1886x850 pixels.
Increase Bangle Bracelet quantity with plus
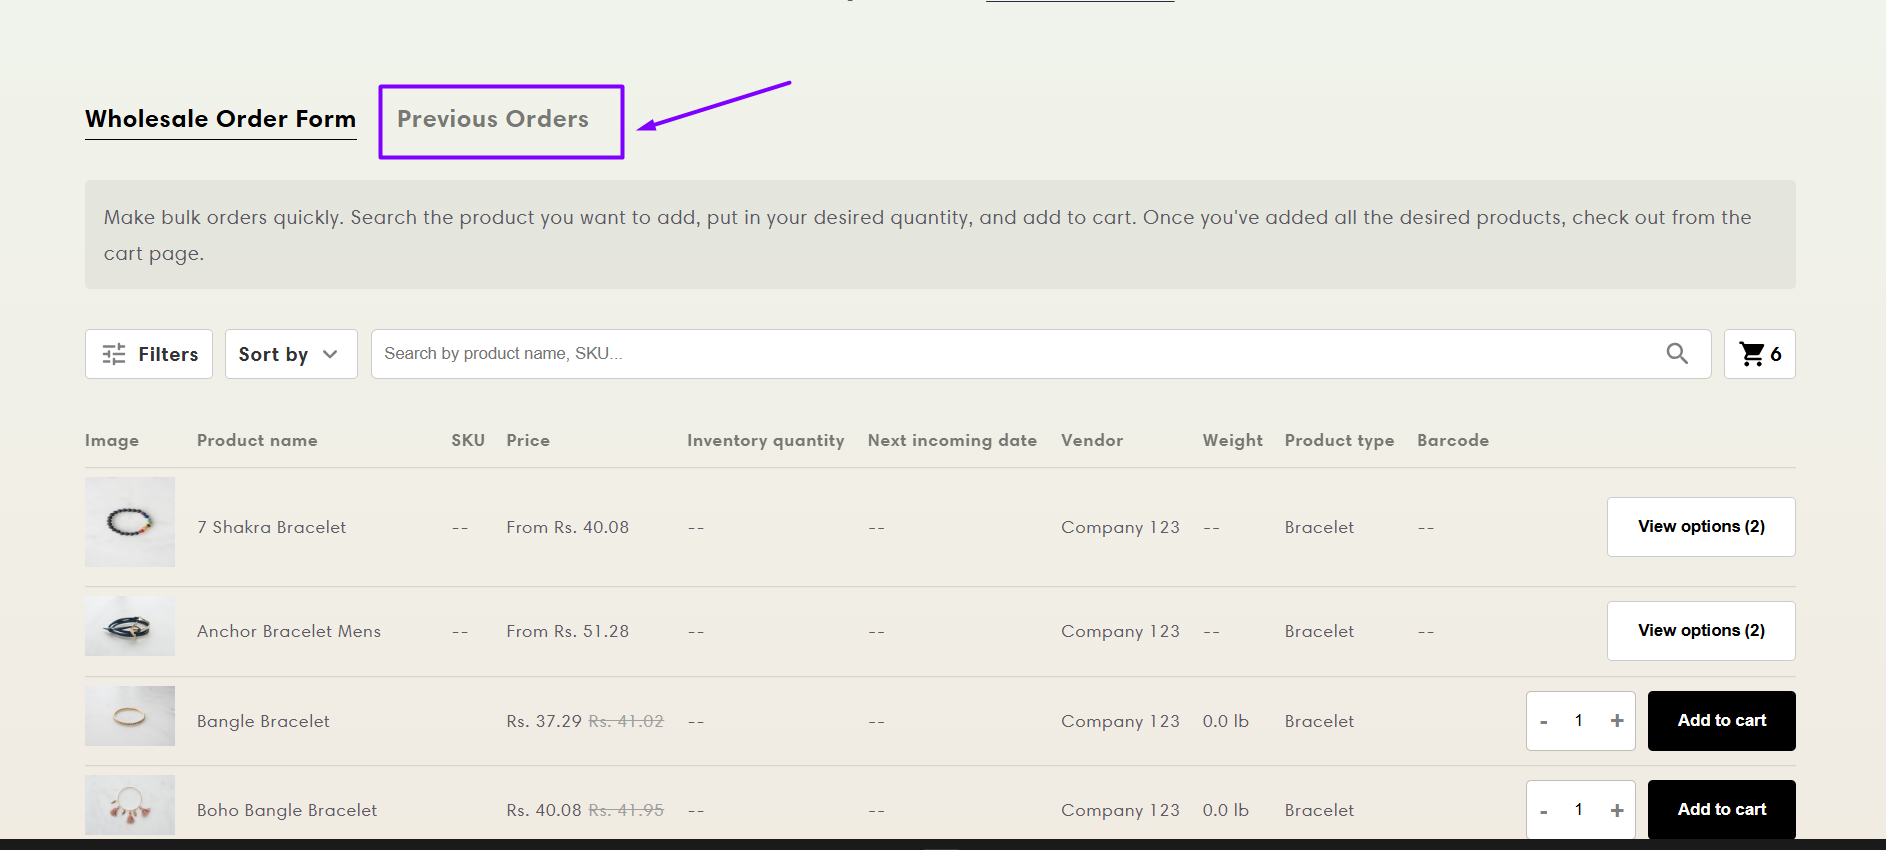[1616, 721]
